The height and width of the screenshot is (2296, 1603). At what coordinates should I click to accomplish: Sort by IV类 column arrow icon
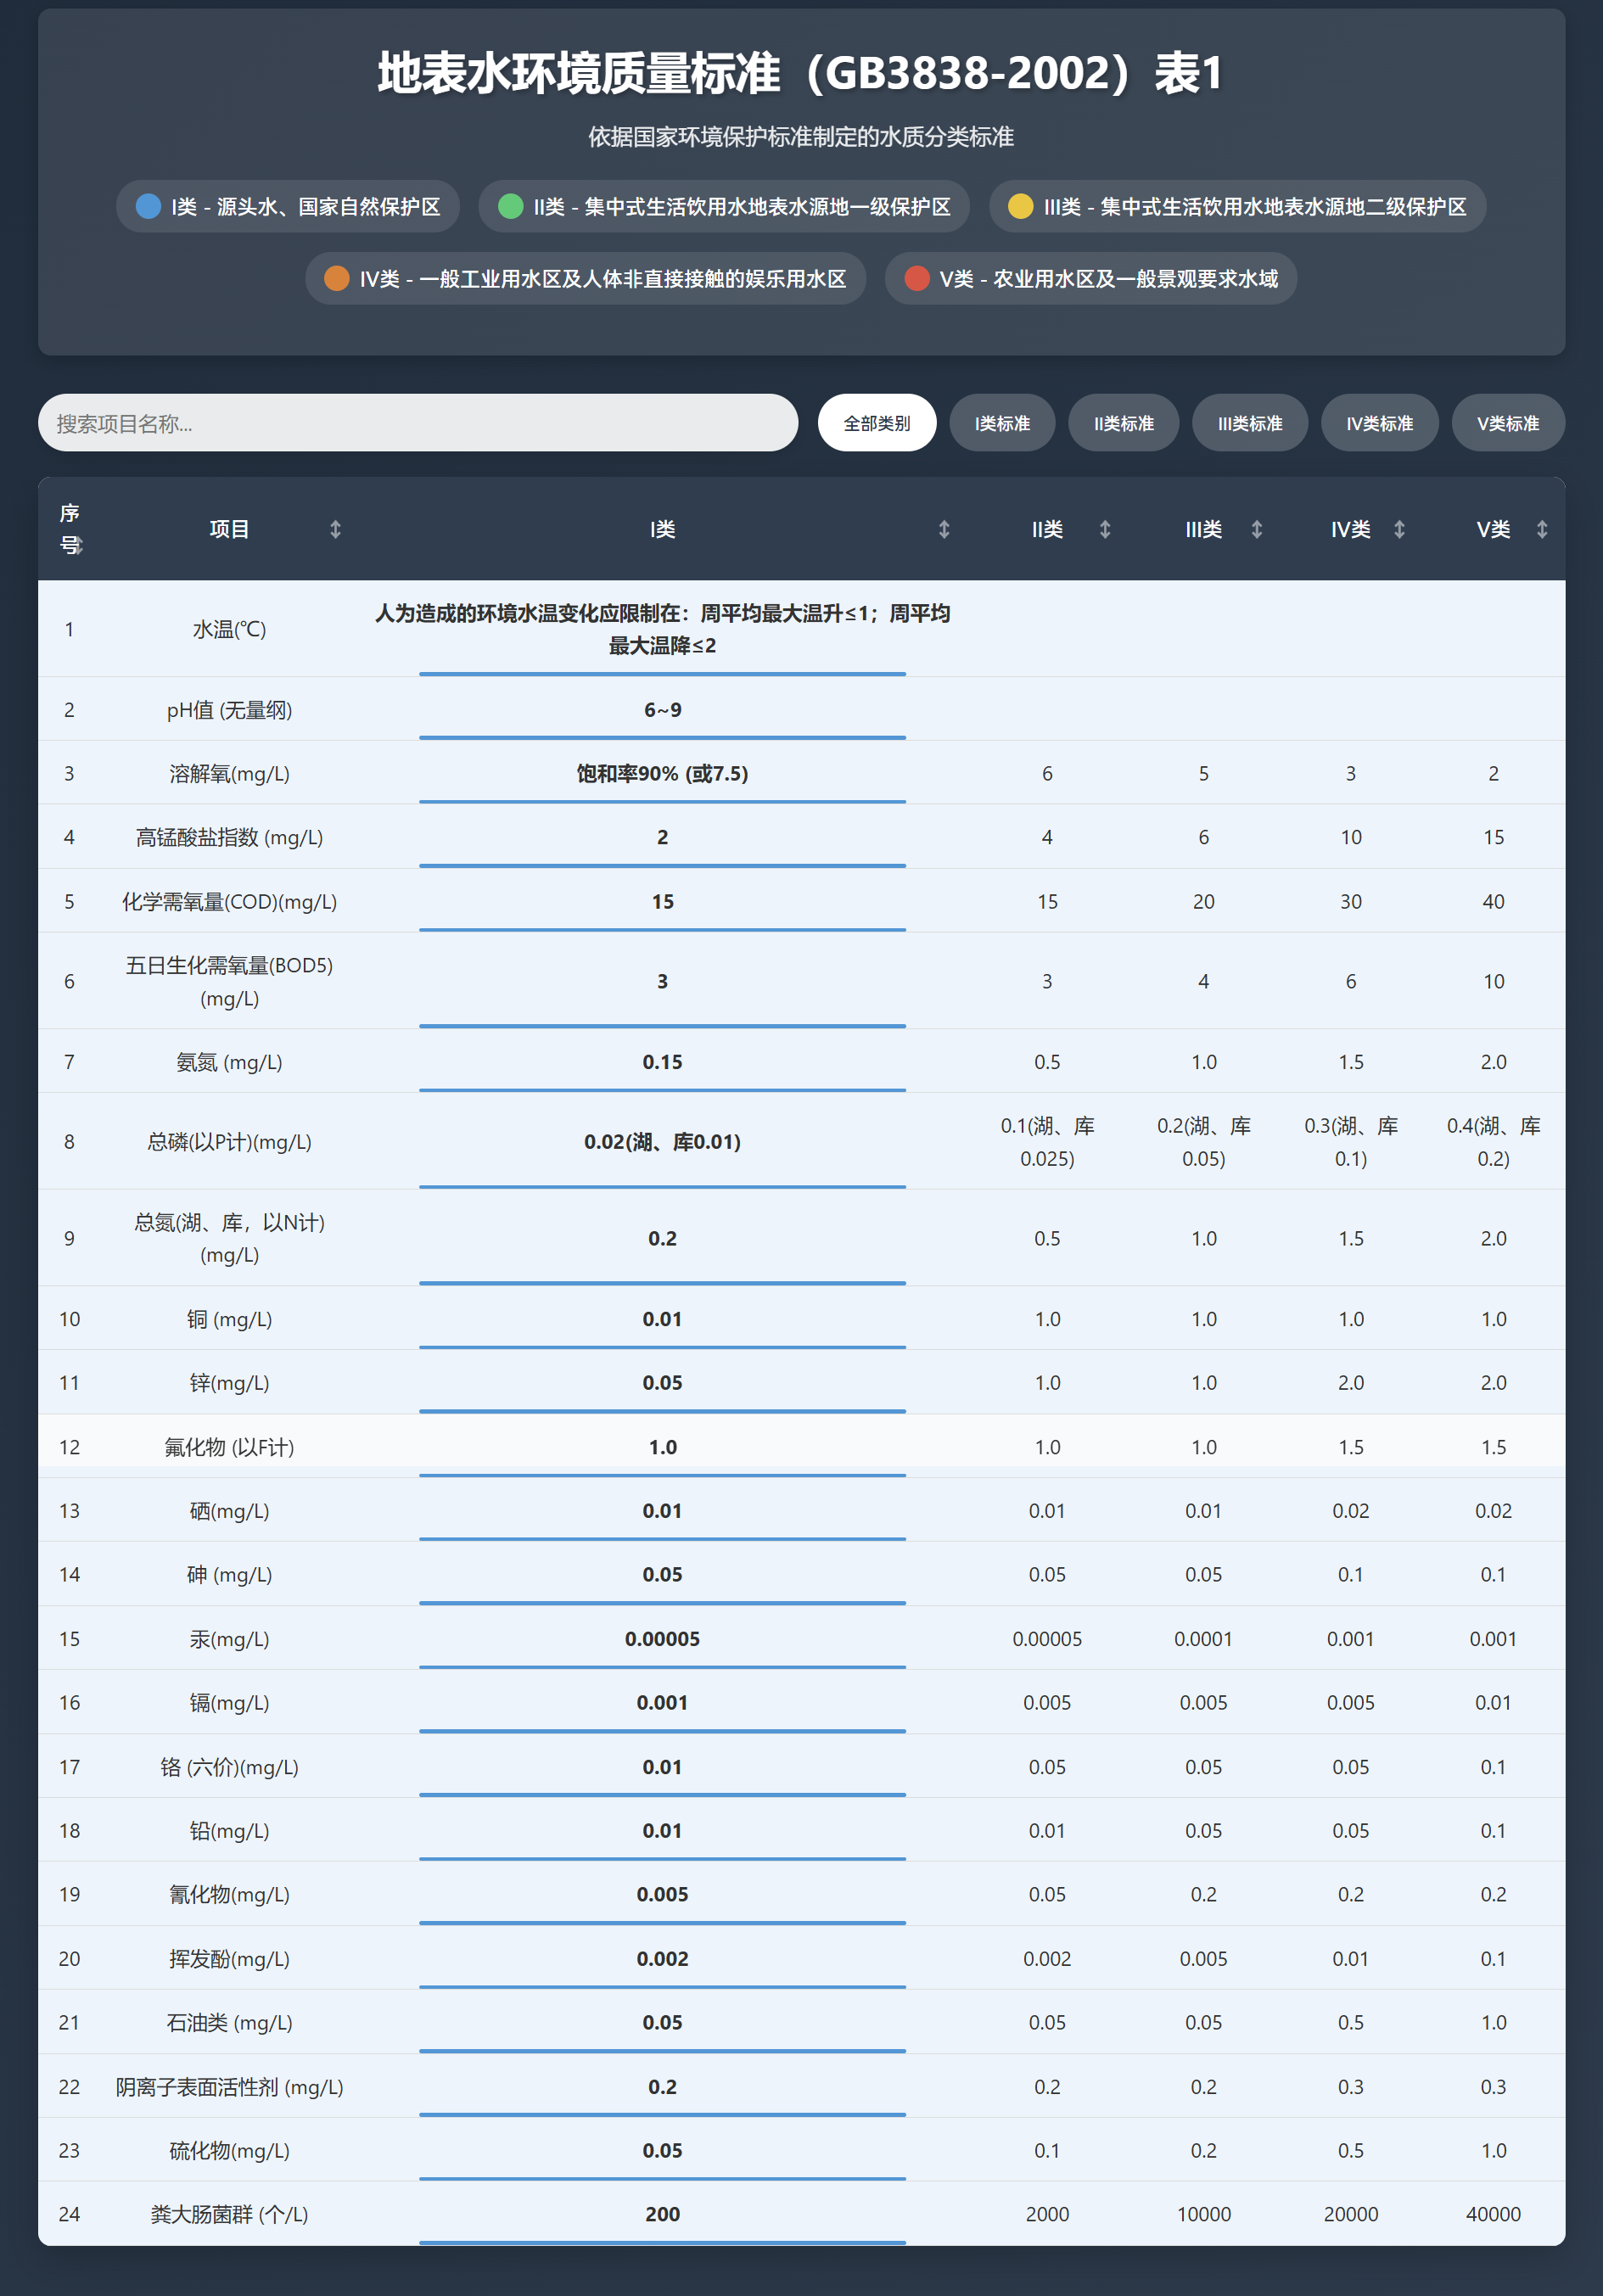(1400, 529)
